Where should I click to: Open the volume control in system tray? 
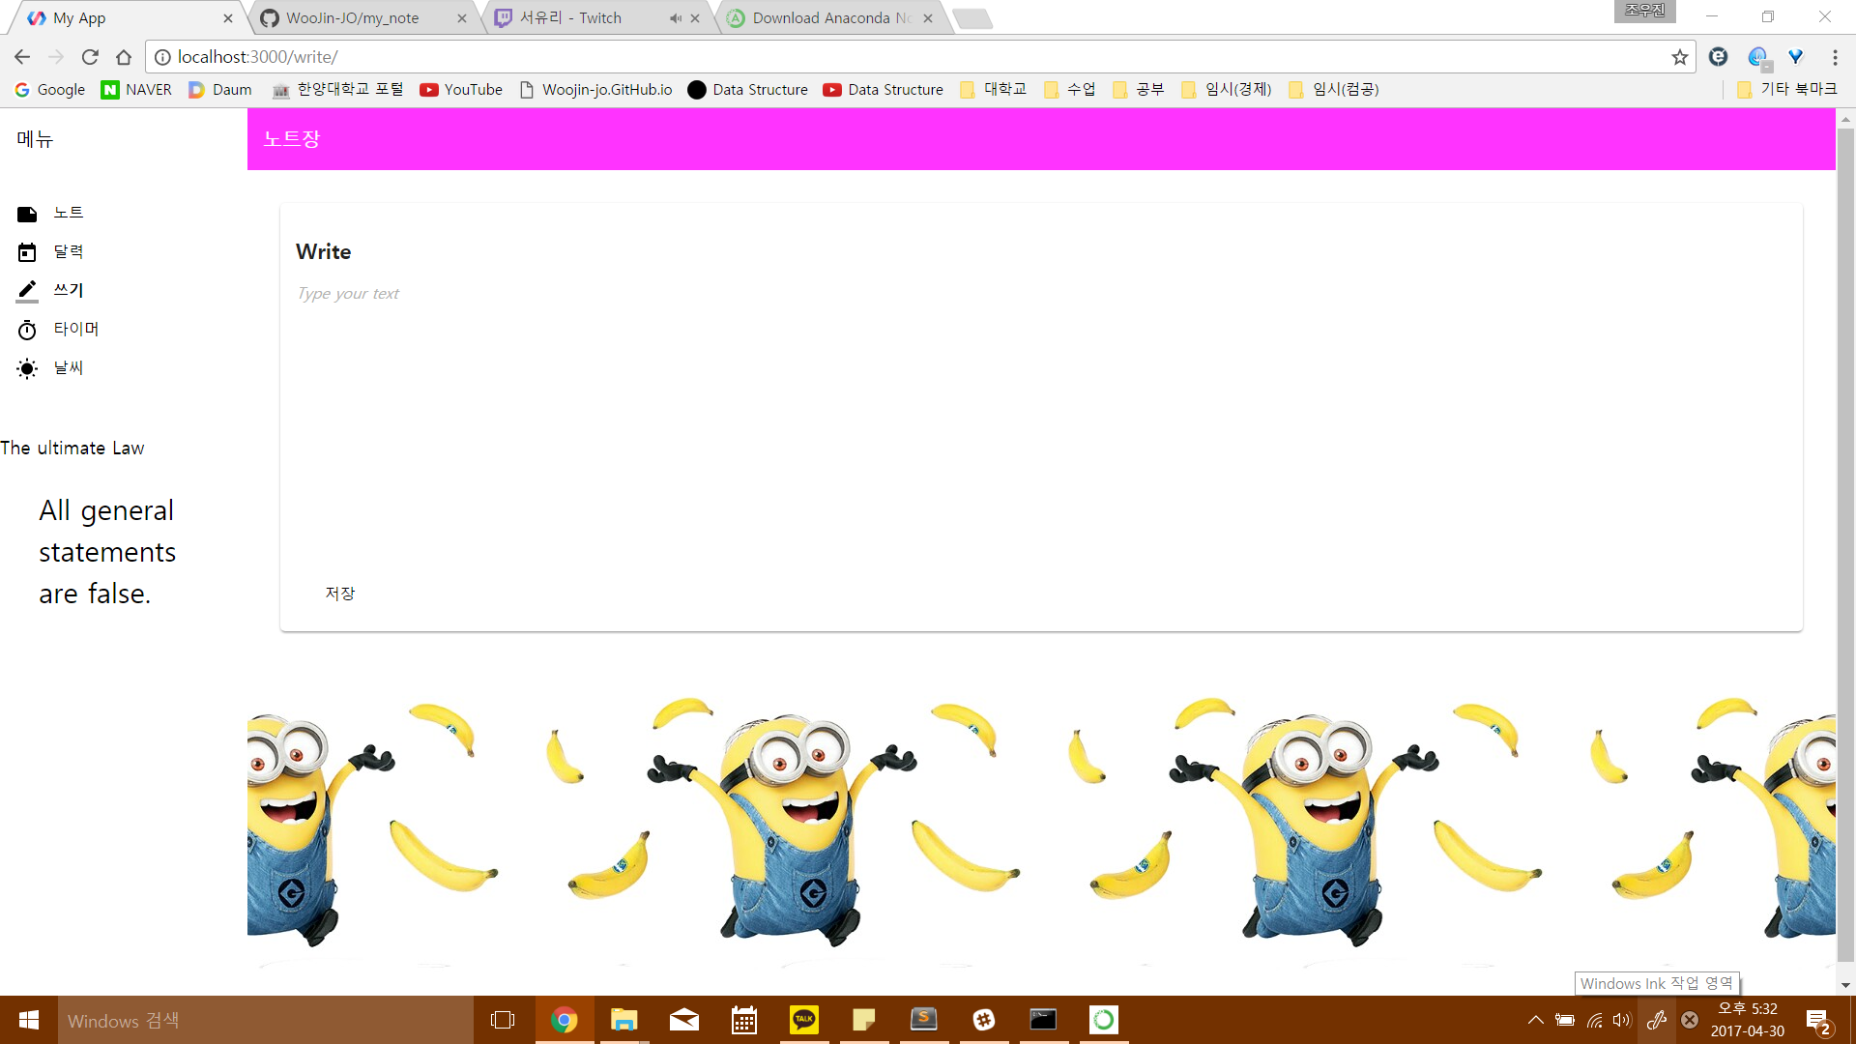coord(1622,1020)
